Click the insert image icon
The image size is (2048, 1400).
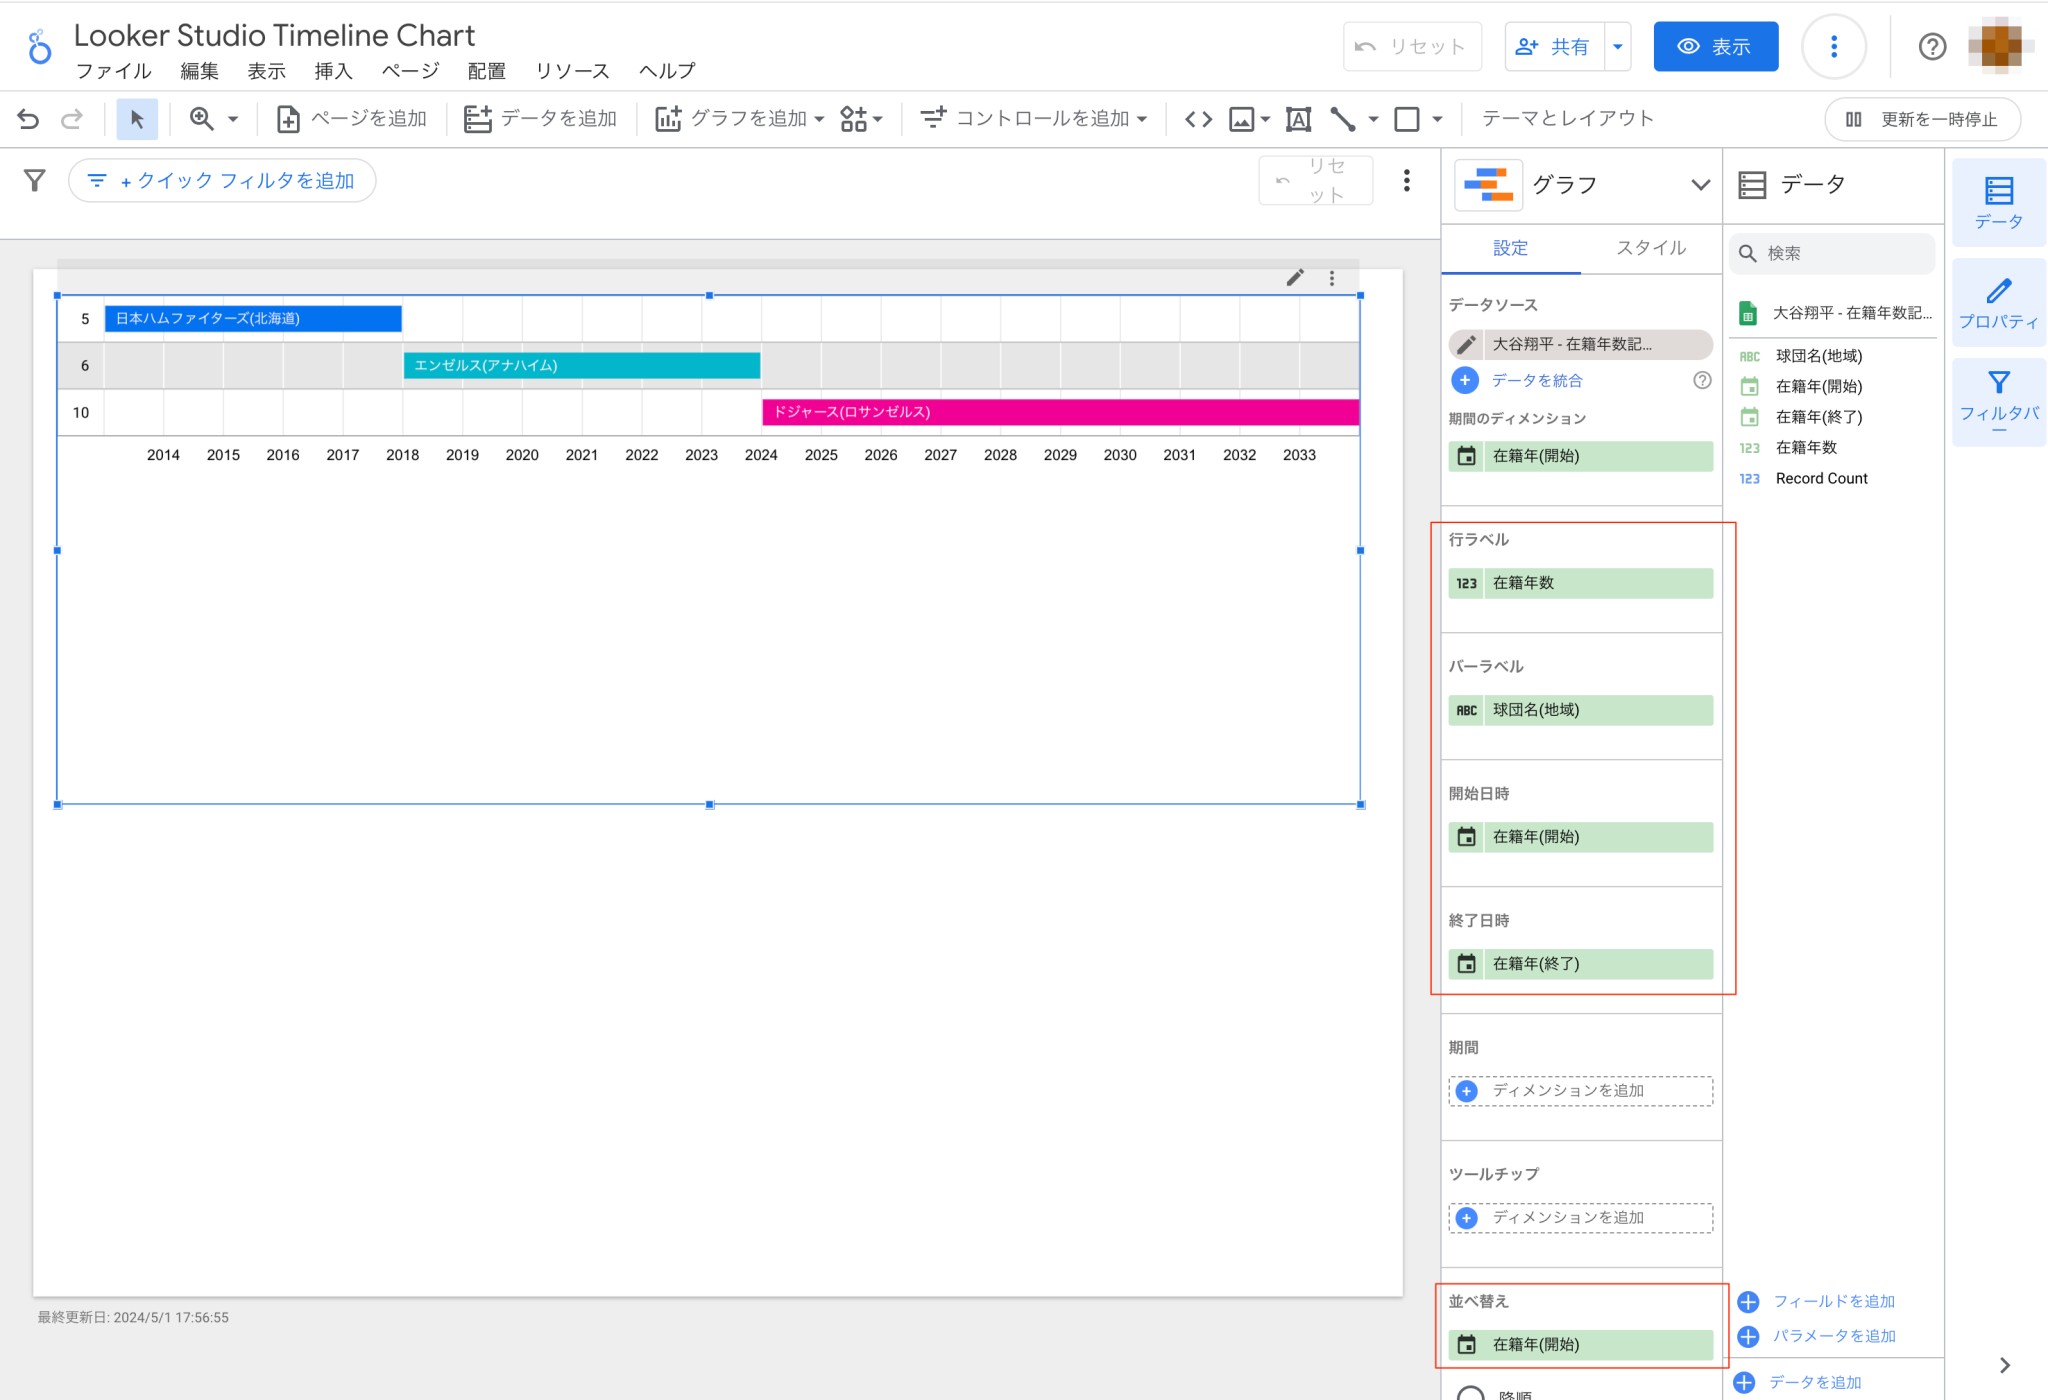coord(1242,119)
